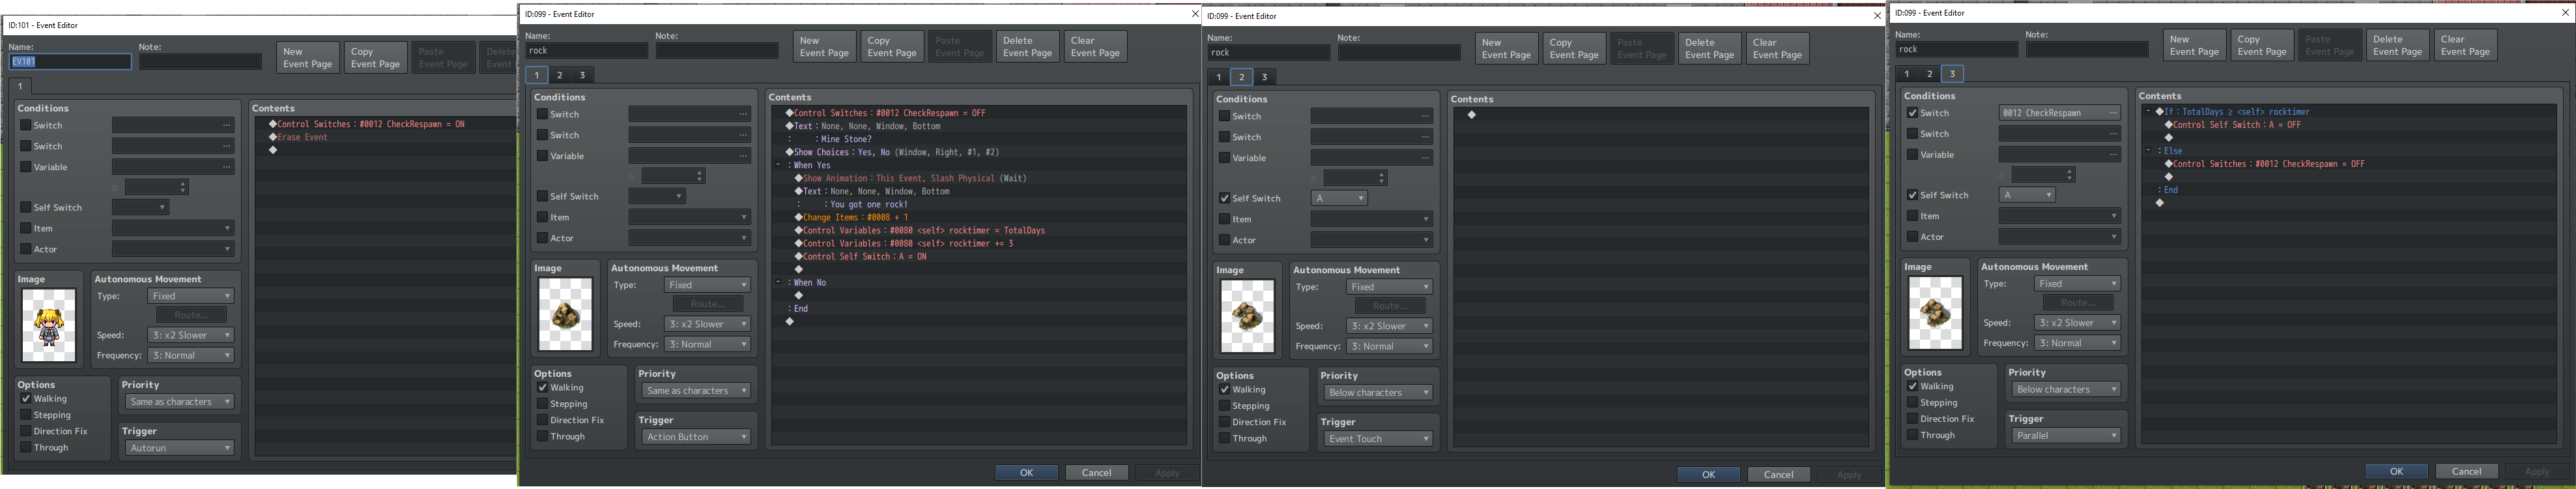Screen dimensions: 2576x489
Task: Click Cancel in the Action Button window
Action: tap(1097, 473)
